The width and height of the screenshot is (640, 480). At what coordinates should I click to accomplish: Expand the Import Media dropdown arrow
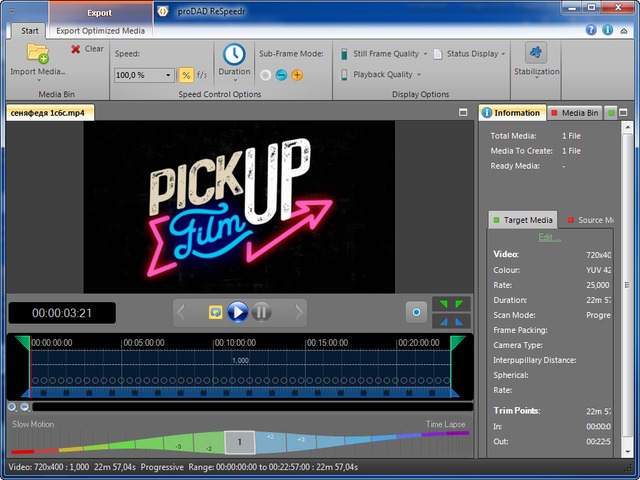39,80
